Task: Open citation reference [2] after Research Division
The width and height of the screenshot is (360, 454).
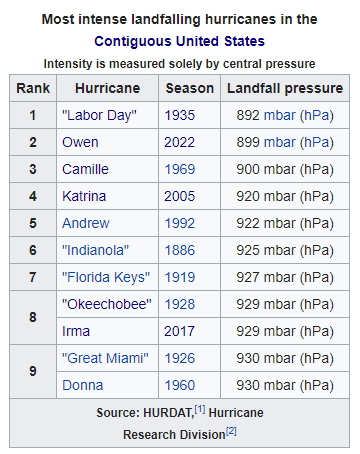Action: pos(231,431)
